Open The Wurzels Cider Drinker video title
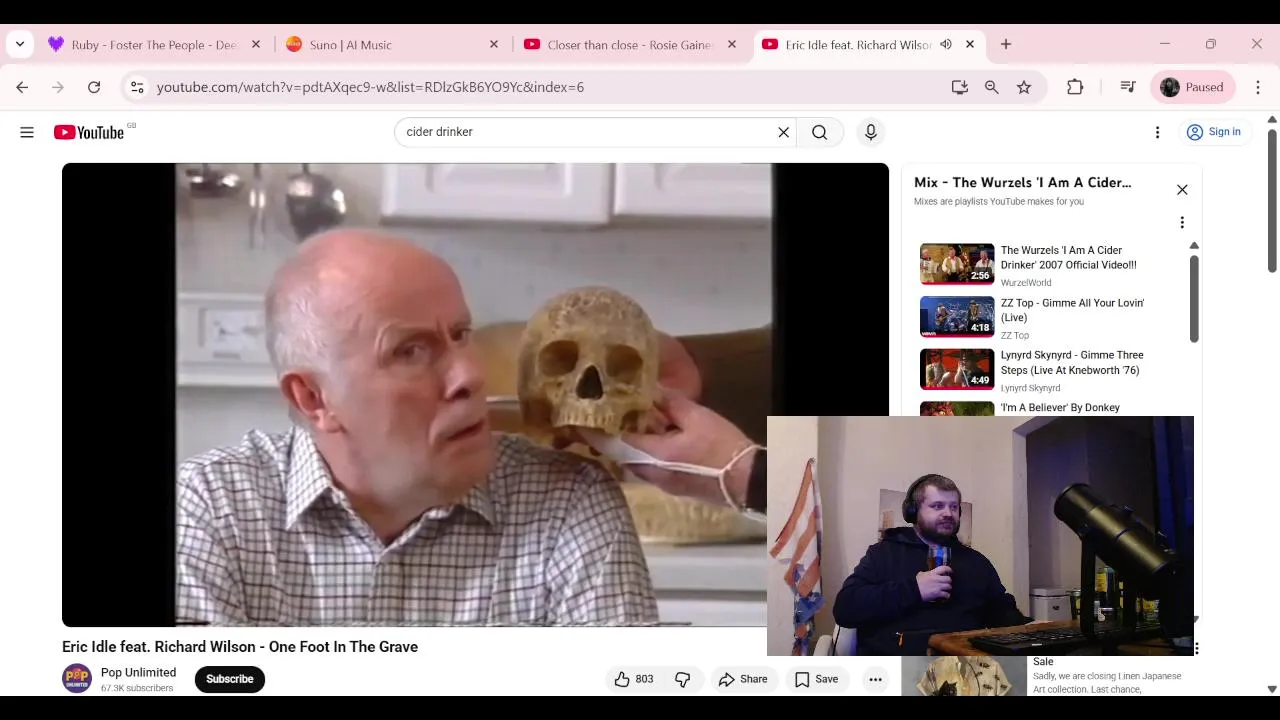This screenshot has height=720, width=1280. (x=1069, y=258)
